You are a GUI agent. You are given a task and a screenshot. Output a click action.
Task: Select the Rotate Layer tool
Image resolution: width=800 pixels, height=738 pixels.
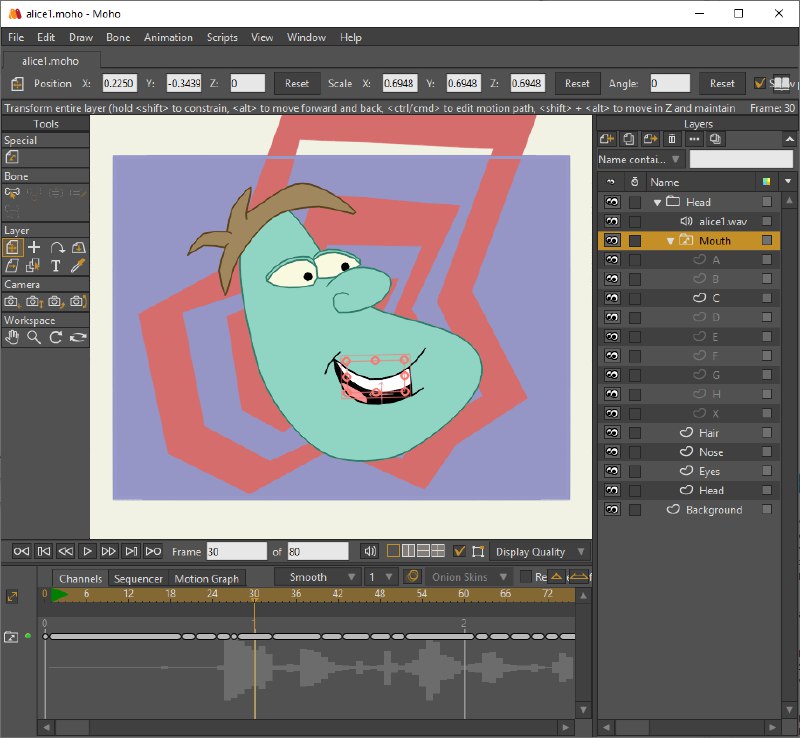pyautogui.click(x=57, y=248)
